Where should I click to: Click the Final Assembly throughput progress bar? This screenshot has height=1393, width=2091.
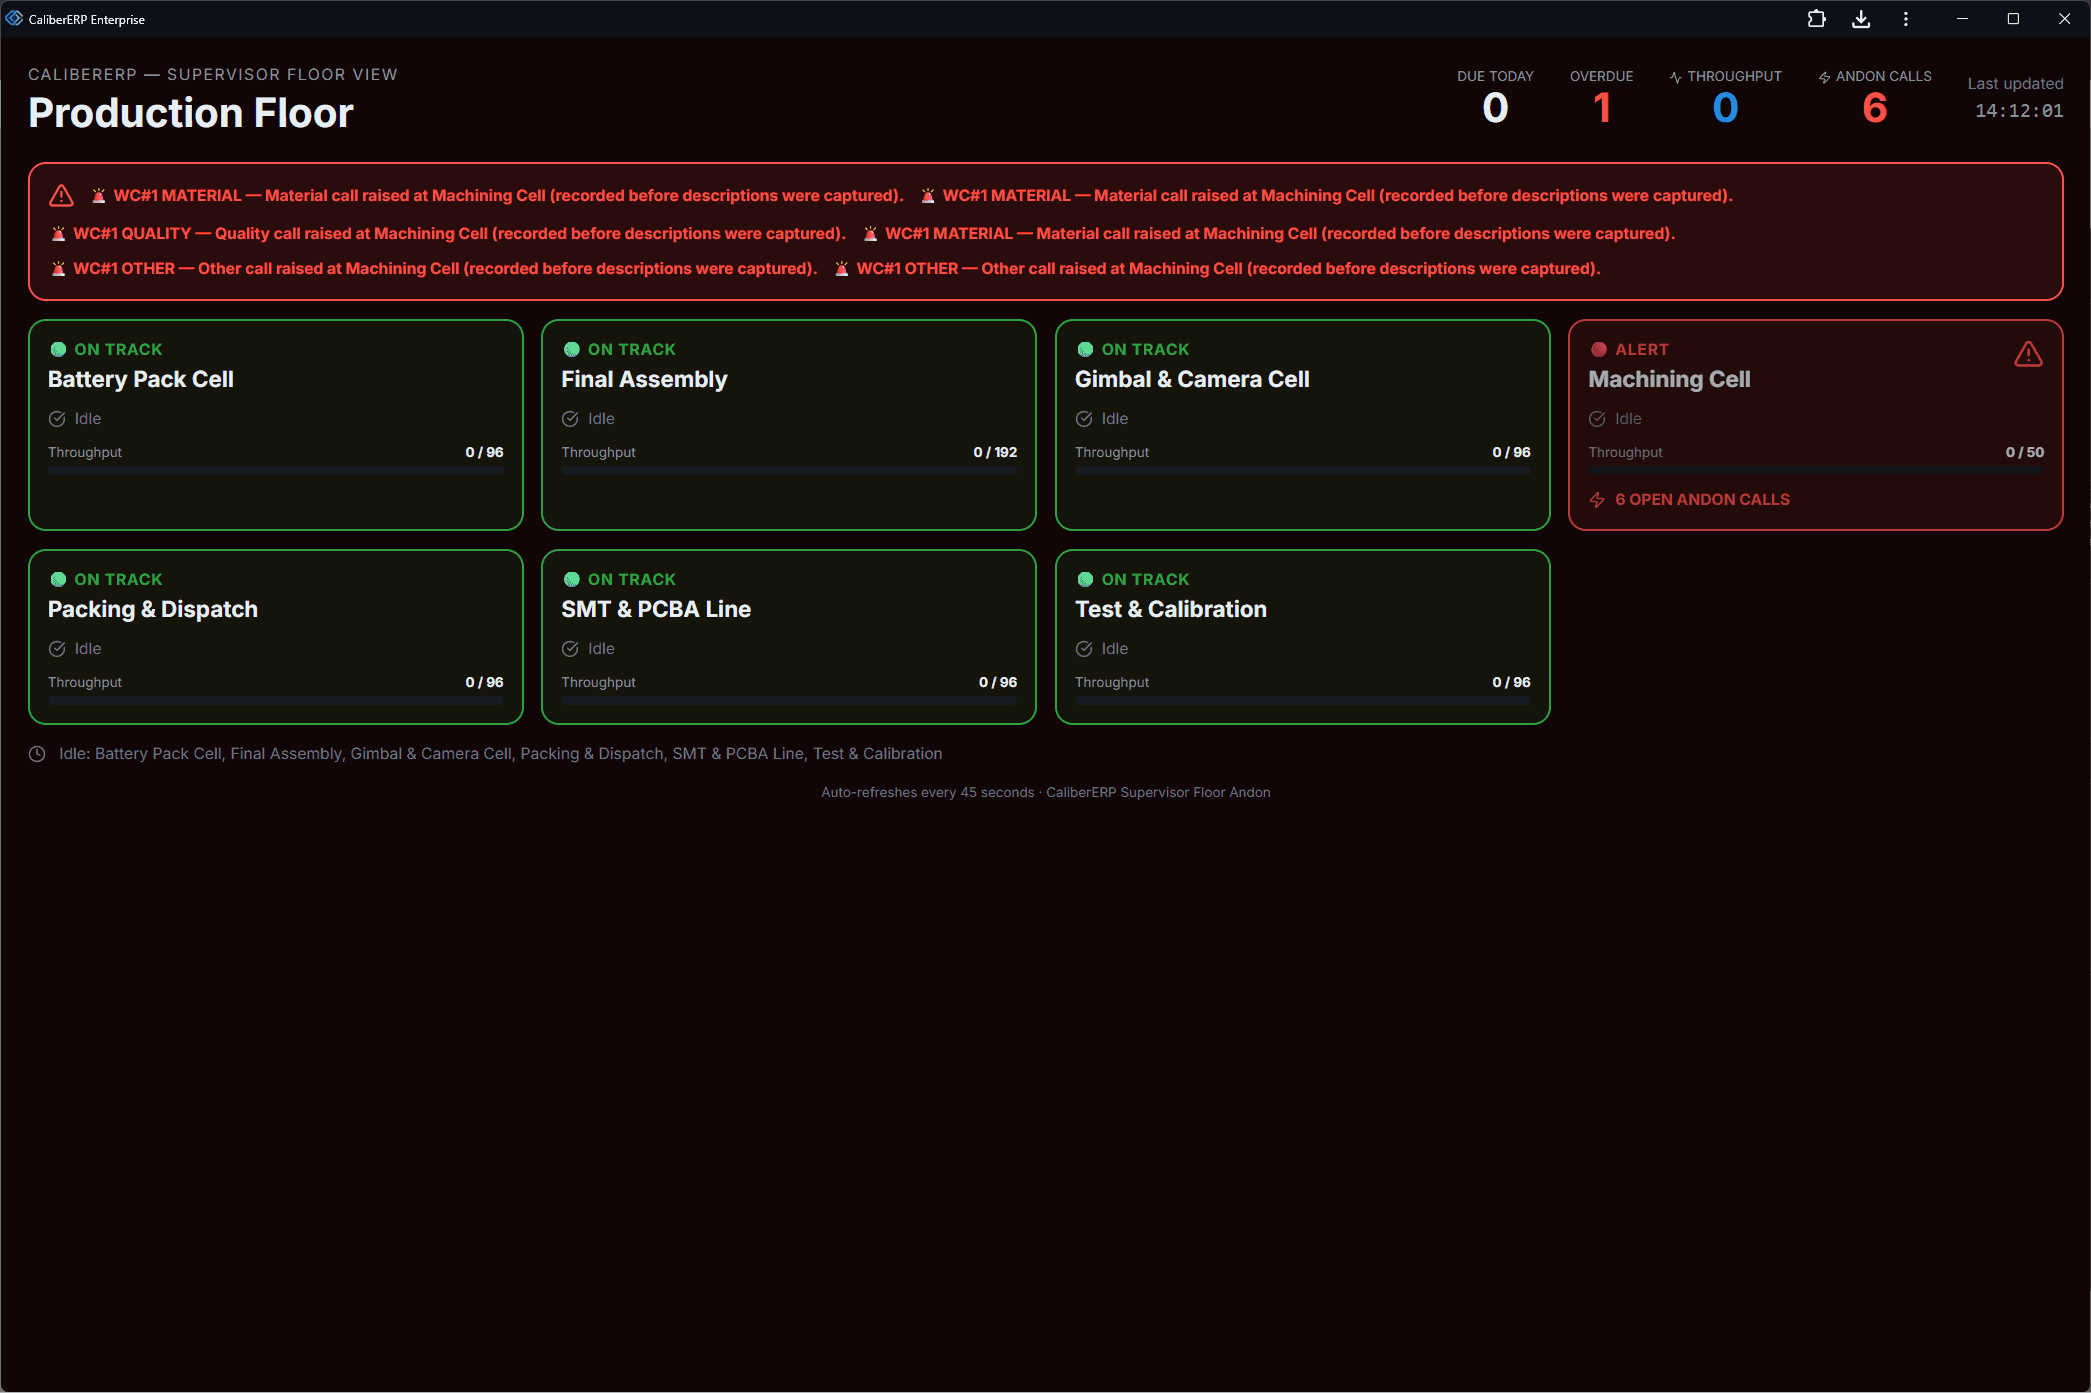789,470
